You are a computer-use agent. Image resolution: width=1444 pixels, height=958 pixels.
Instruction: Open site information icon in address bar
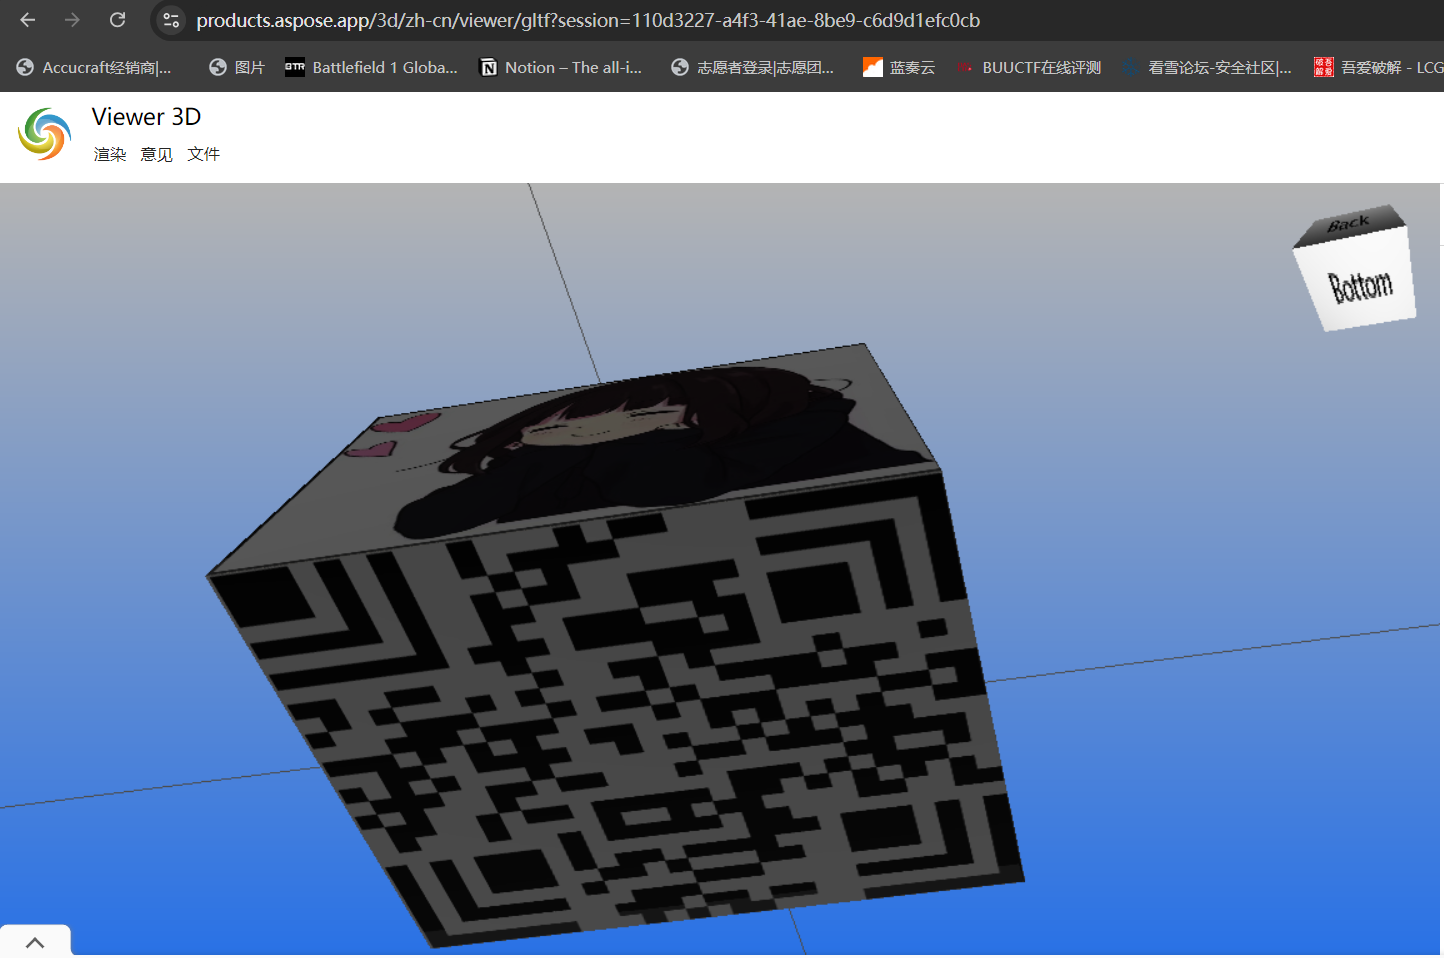coord(171,20)
